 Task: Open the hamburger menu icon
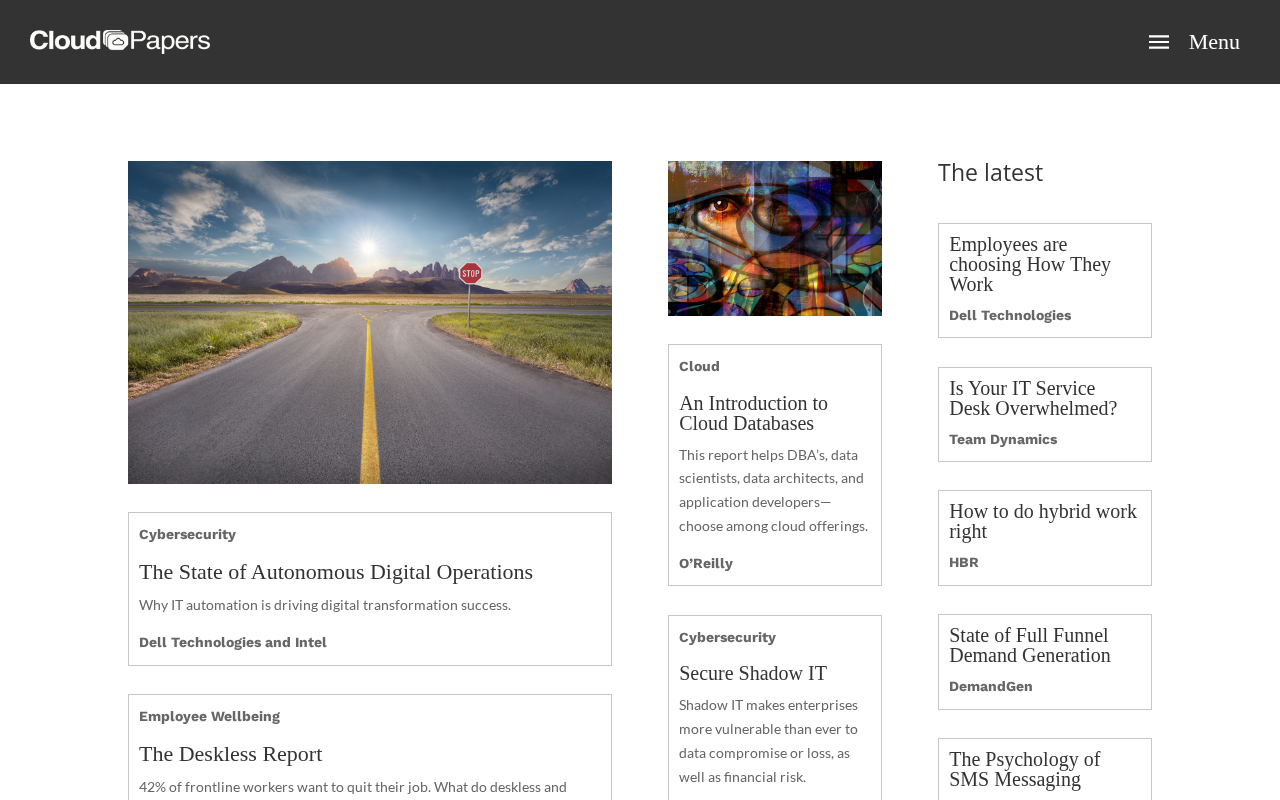click(x=1159, y=42)
